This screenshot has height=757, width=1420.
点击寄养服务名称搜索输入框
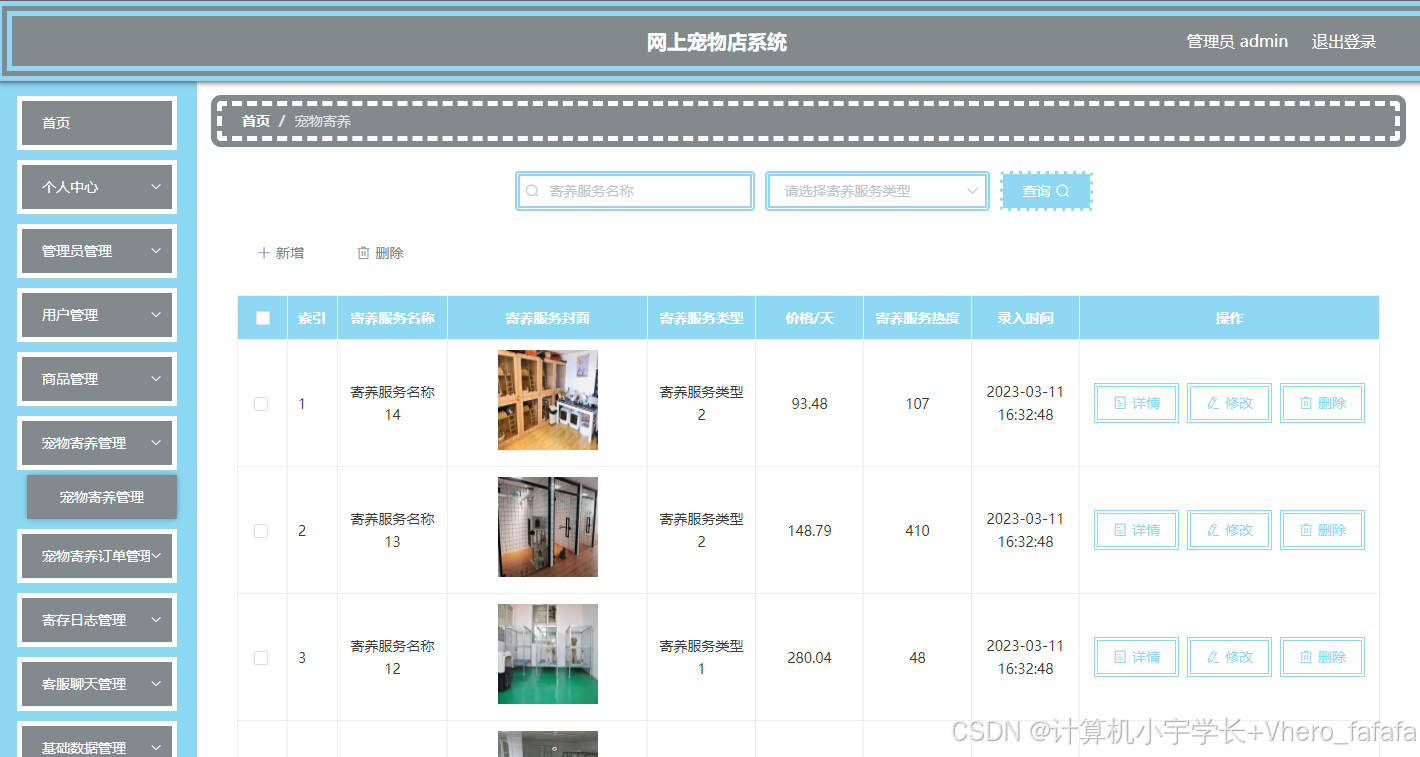click(x=634, y=189)
